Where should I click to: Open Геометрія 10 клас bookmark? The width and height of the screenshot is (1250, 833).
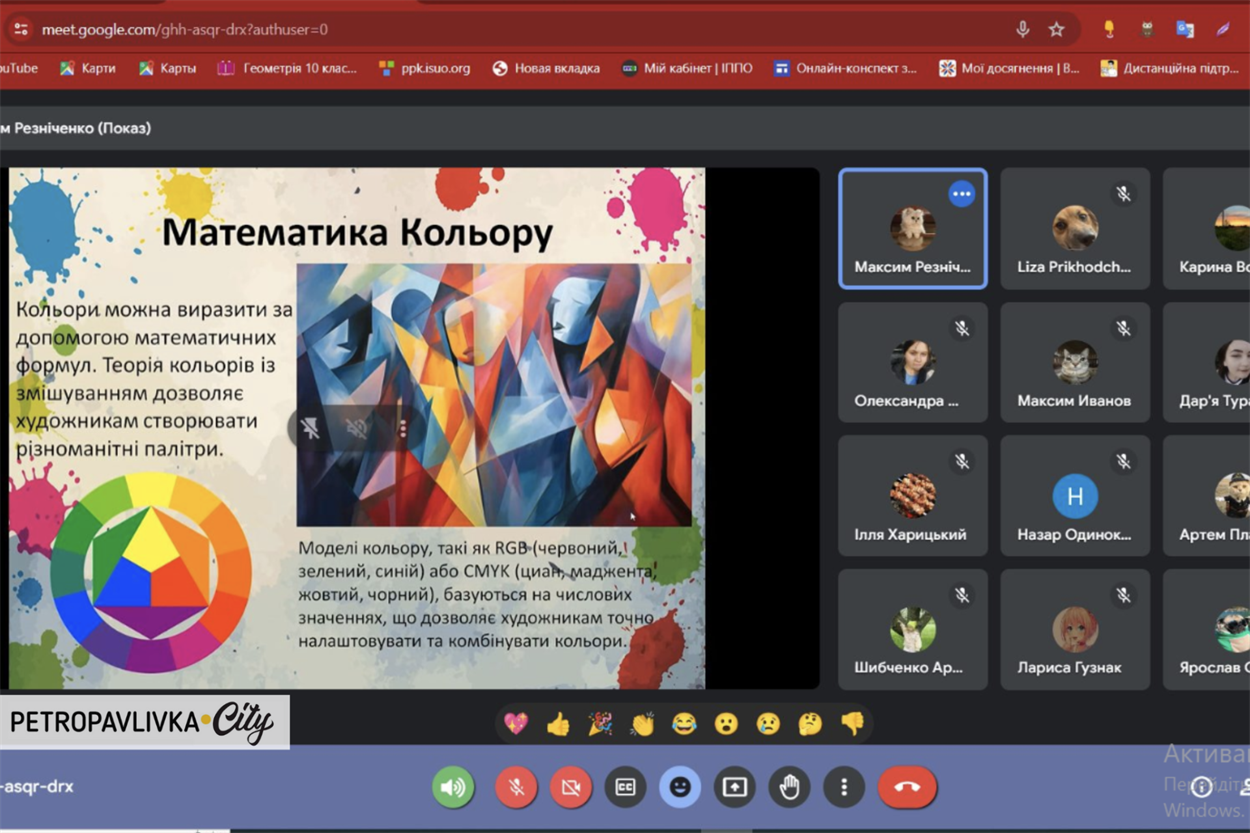tap(287, 68)
